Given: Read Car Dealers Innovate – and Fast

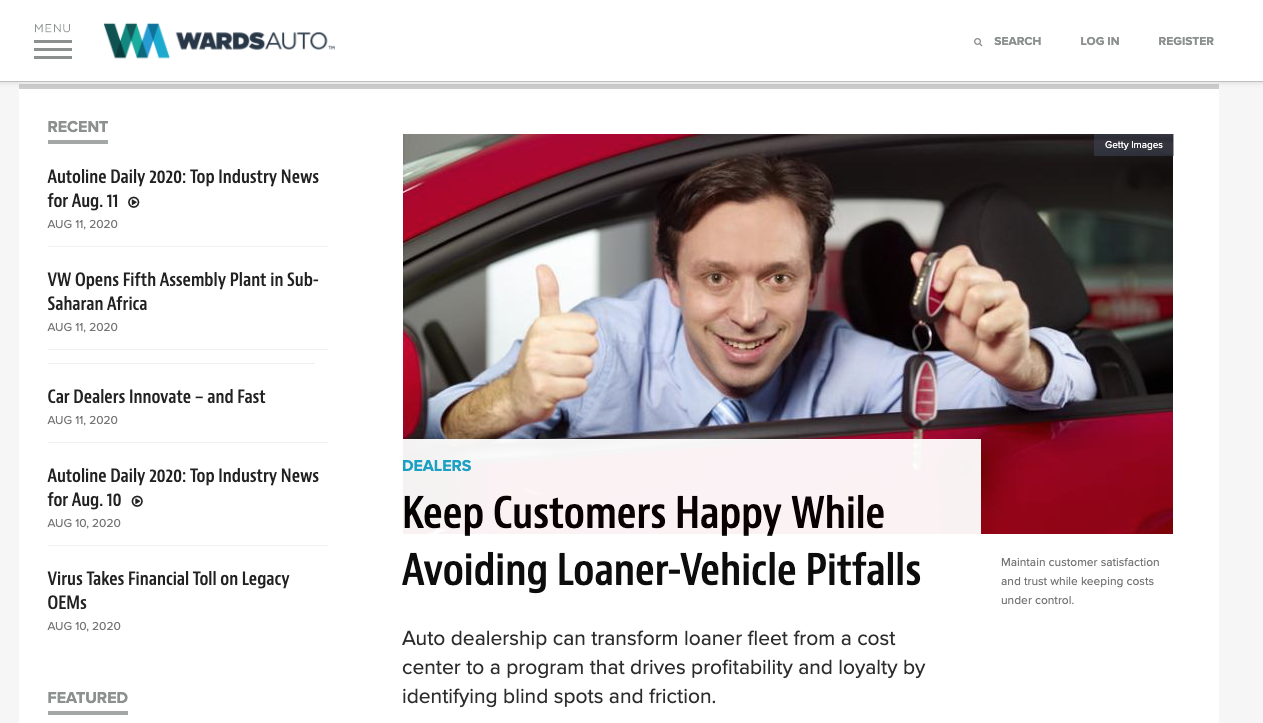Looking at the screenshot, I should [156, 397].
